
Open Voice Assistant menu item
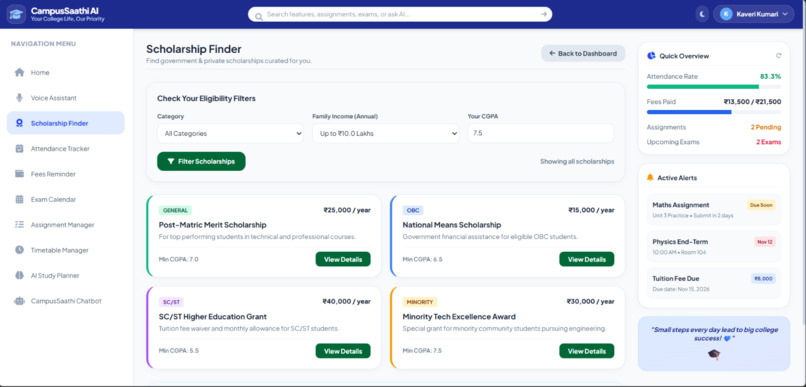click(x=66, y=98)
